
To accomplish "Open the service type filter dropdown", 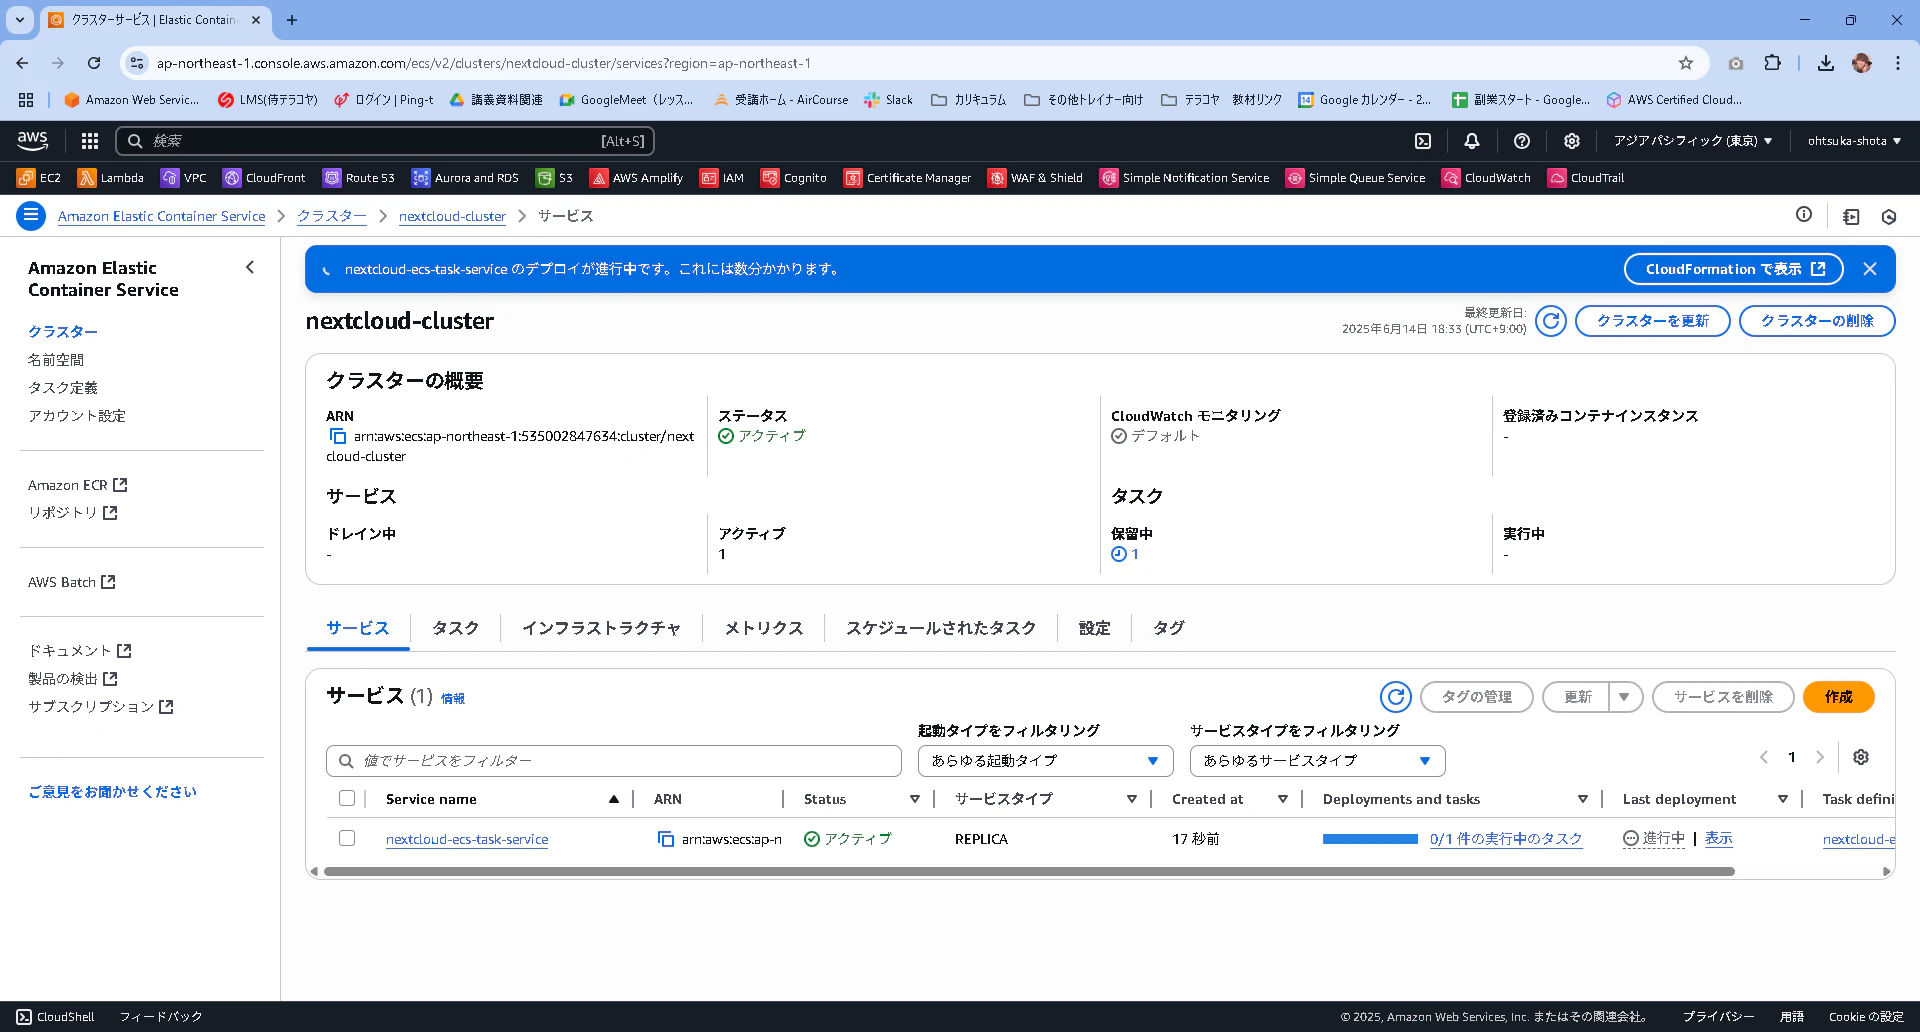I will (x=1317, y=761).
